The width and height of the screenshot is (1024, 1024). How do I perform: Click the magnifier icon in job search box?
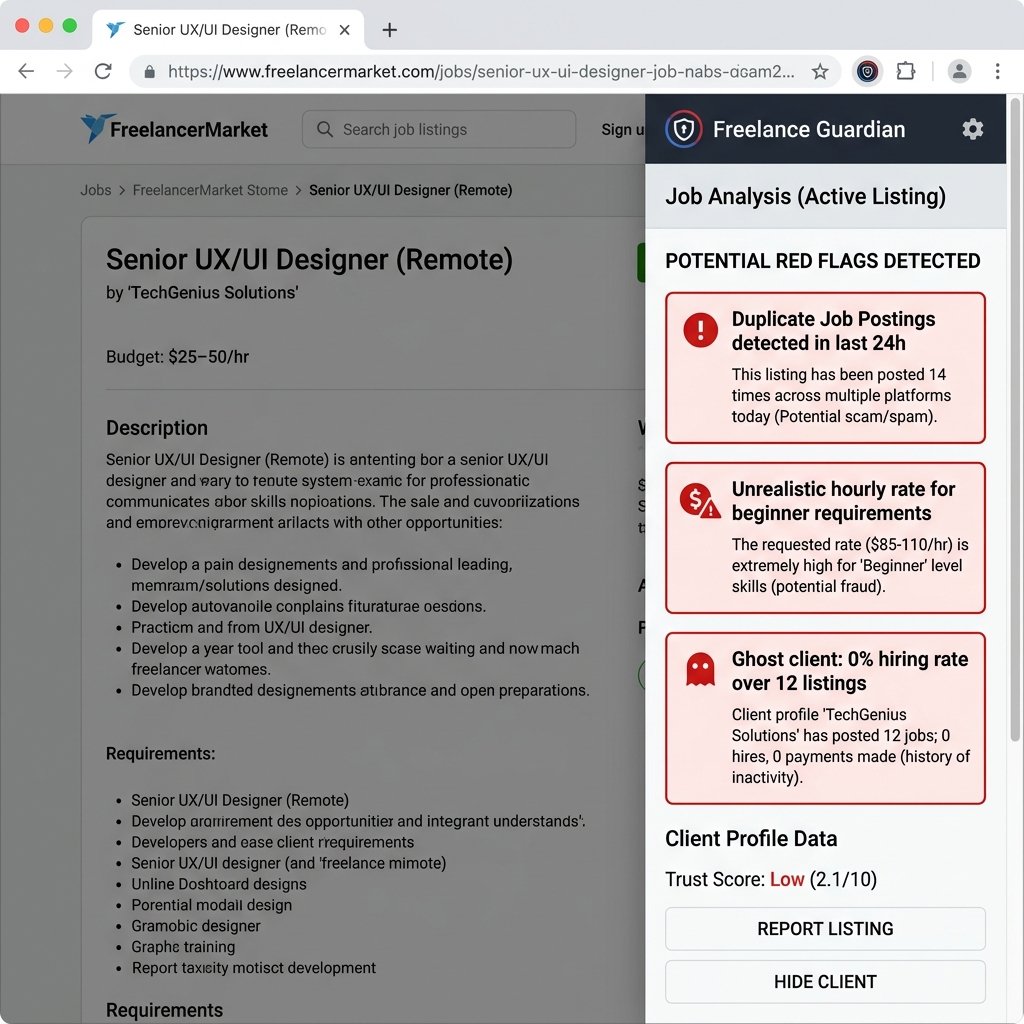pyautogui.click(x=325, y=129)
